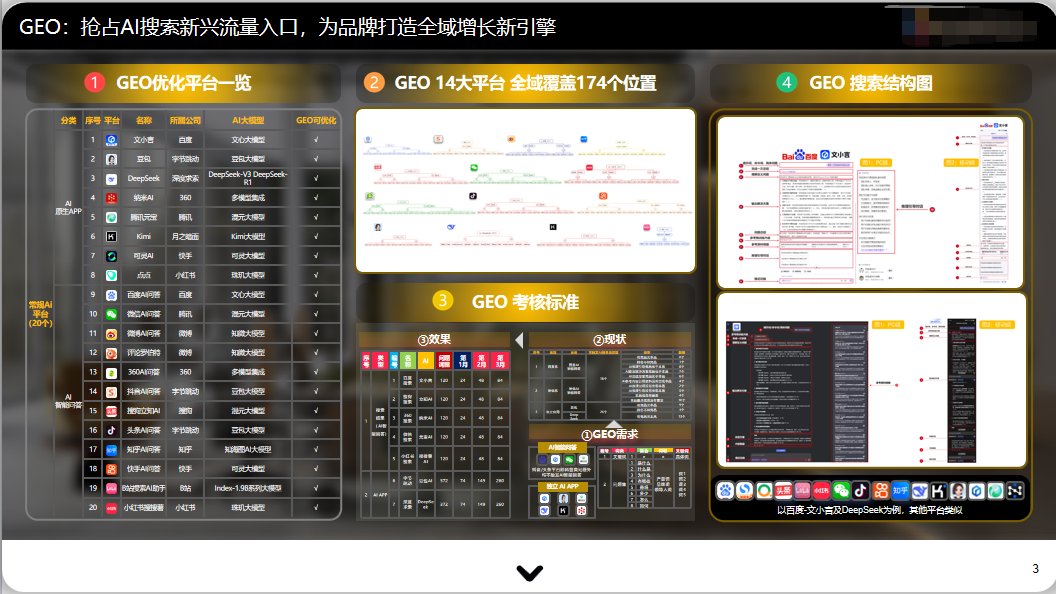Click the Kimi大模型 cell

[x=248, y=237]
